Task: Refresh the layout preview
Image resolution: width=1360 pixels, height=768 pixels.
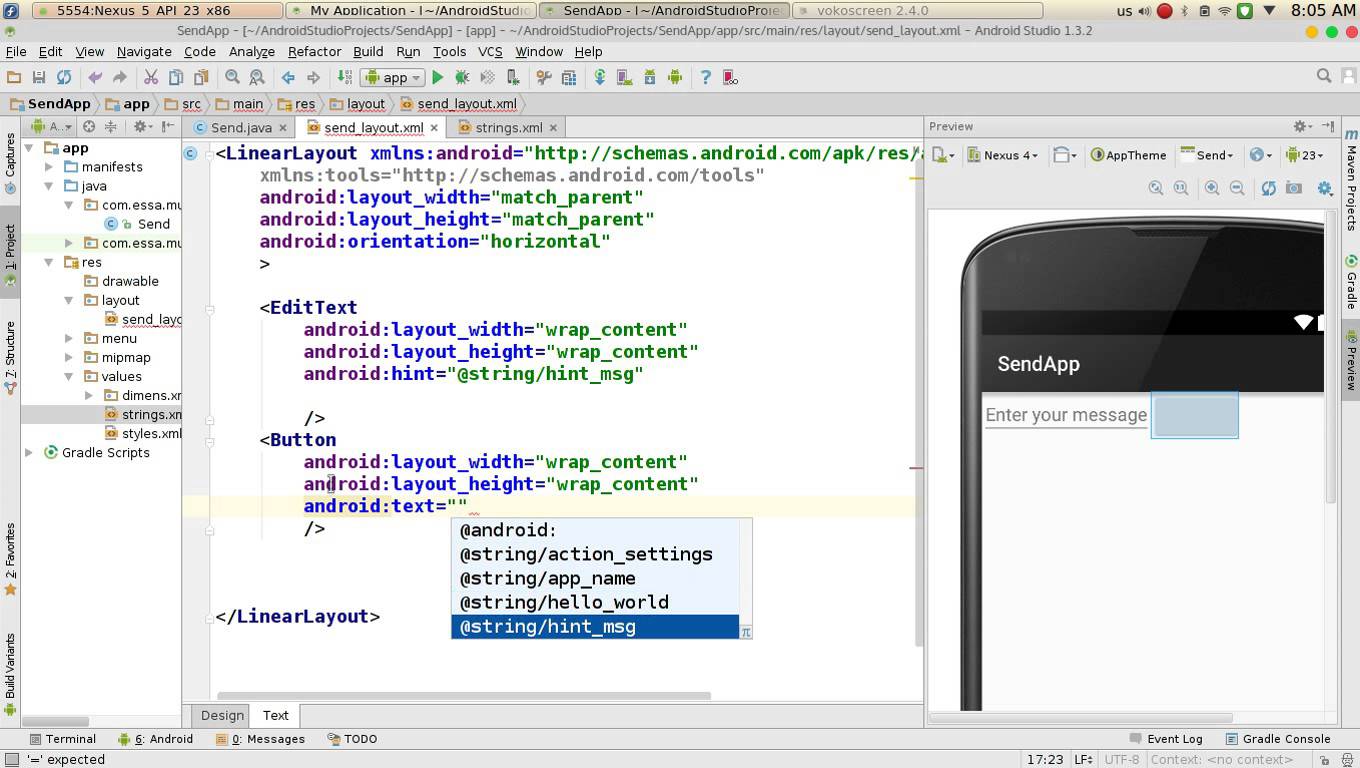Action: [x=1268, y=188]
